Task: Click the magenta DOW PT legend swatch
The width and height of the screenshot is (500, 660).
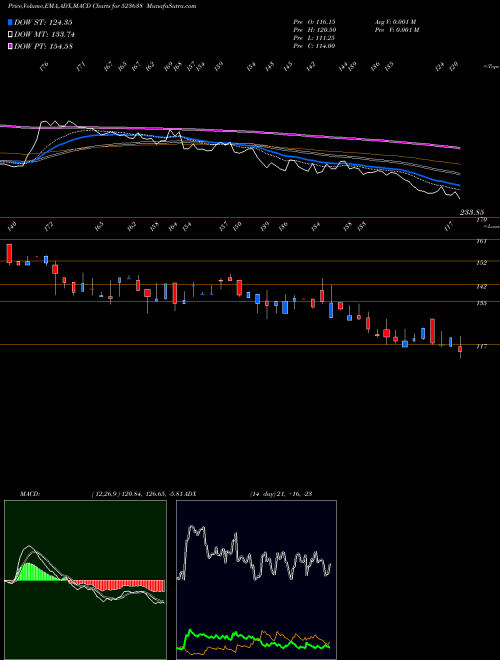Action: click(x=11, y=46)
